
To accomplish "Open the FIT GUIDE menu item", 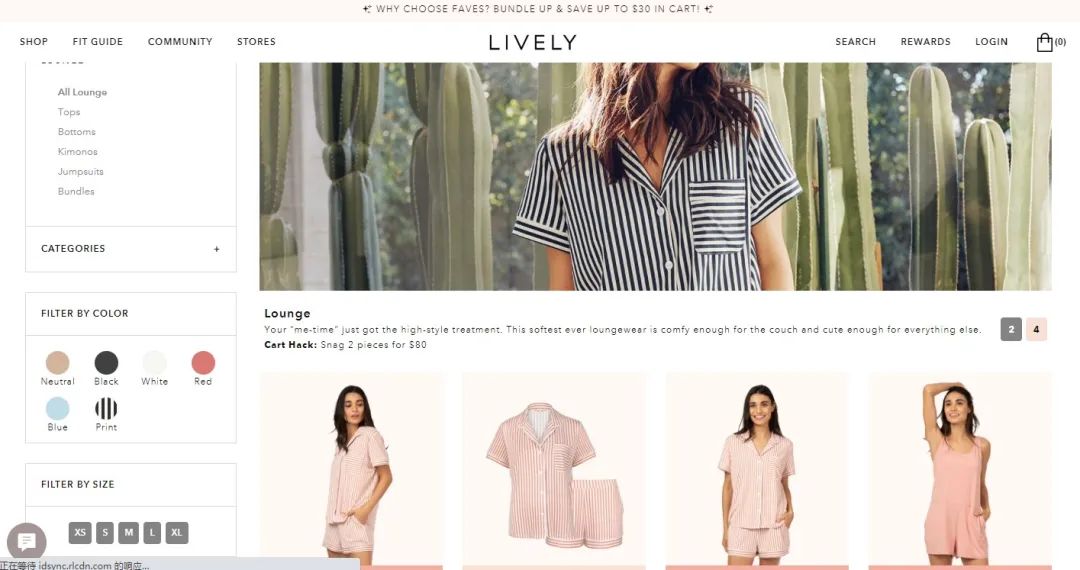I will [x=98, y=41].
